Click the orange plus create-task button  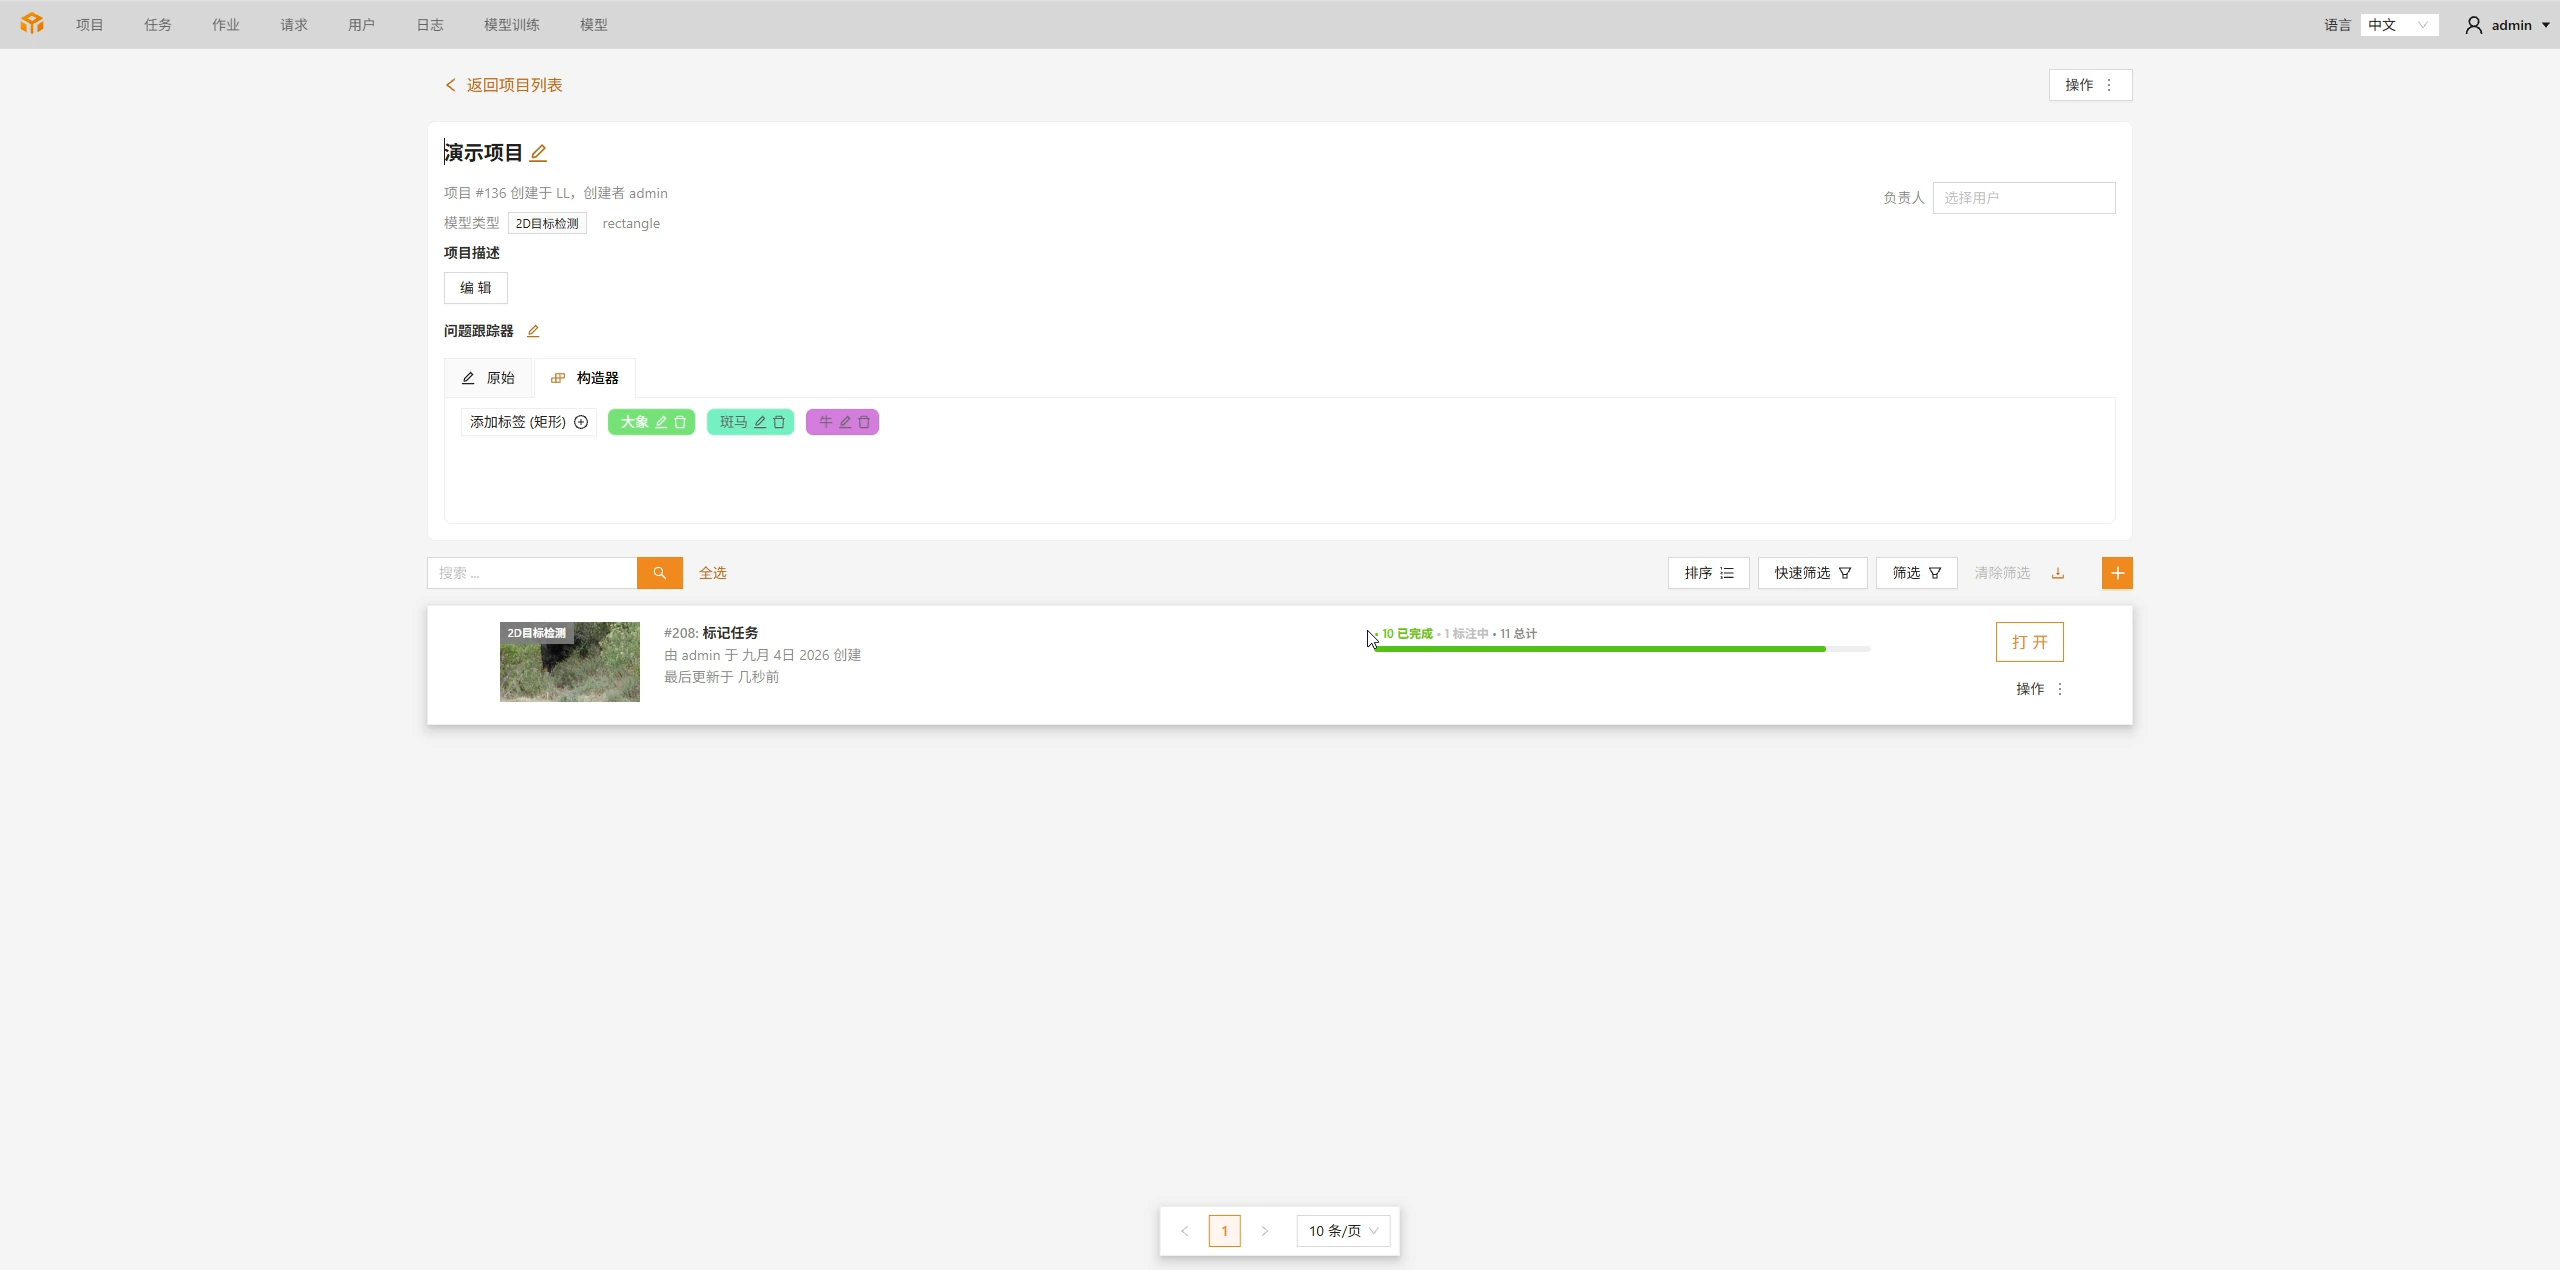2117,573
